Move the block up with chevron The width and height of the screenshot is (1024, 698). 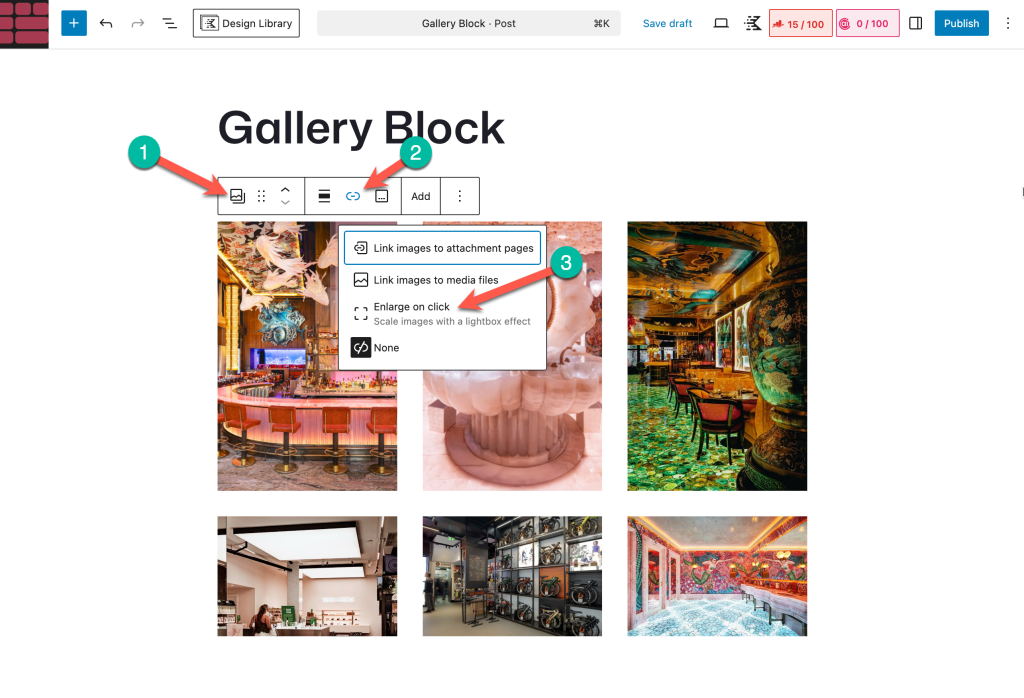(x=285, y=189)
